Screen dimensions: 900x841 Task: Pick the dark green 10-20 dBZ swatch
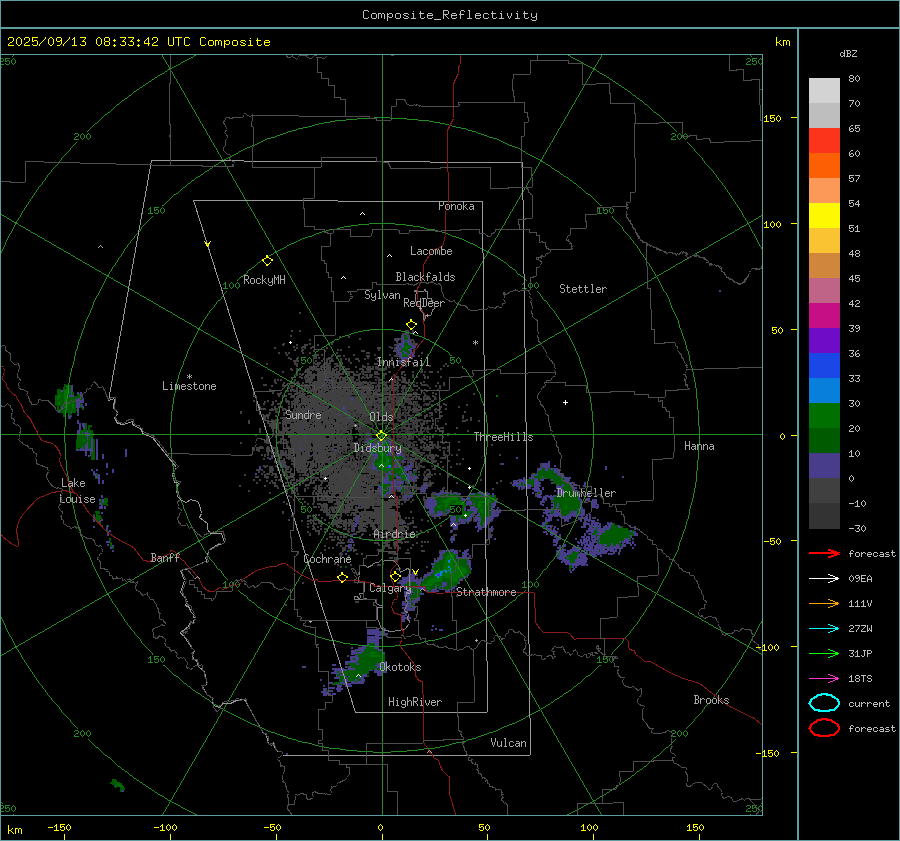[824, 441]
